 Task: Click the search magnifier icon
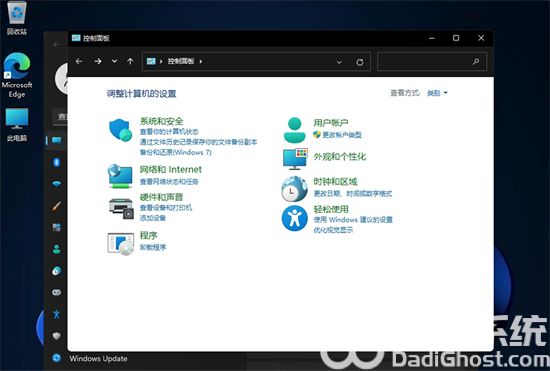[x=476, y=62]
